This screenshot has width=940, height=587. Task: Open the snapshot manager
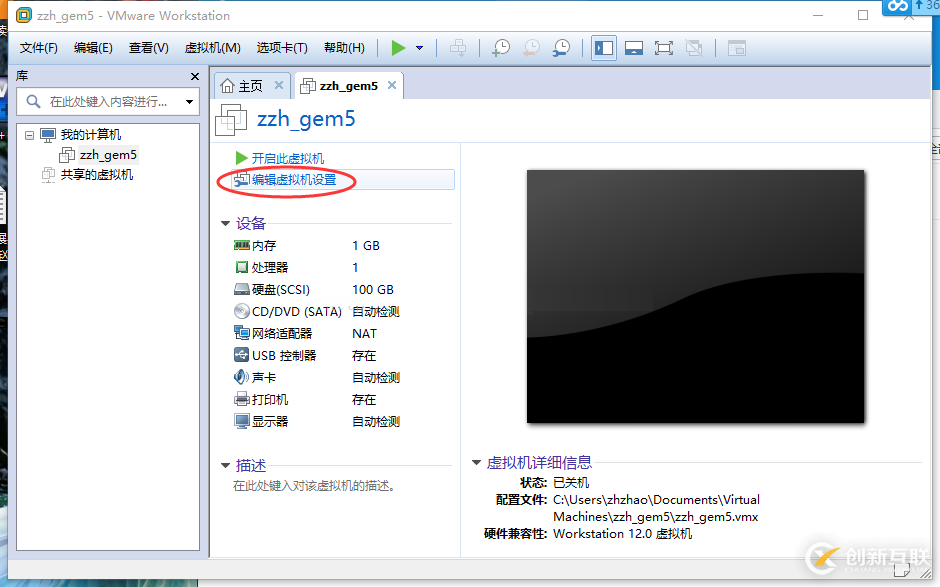[x=560, y=47]
